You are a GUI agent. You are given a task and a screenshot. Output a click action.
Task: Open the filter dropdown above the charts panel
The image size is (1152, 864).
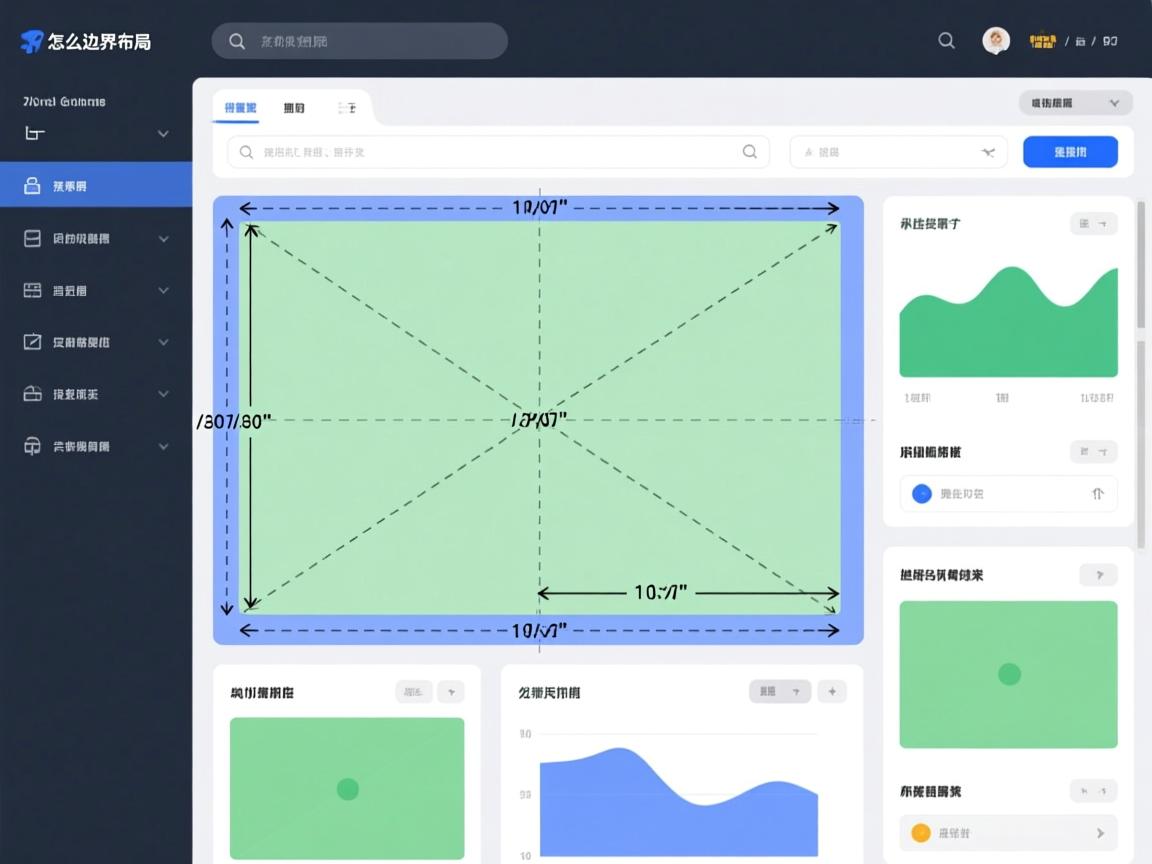pos(1075,102)
